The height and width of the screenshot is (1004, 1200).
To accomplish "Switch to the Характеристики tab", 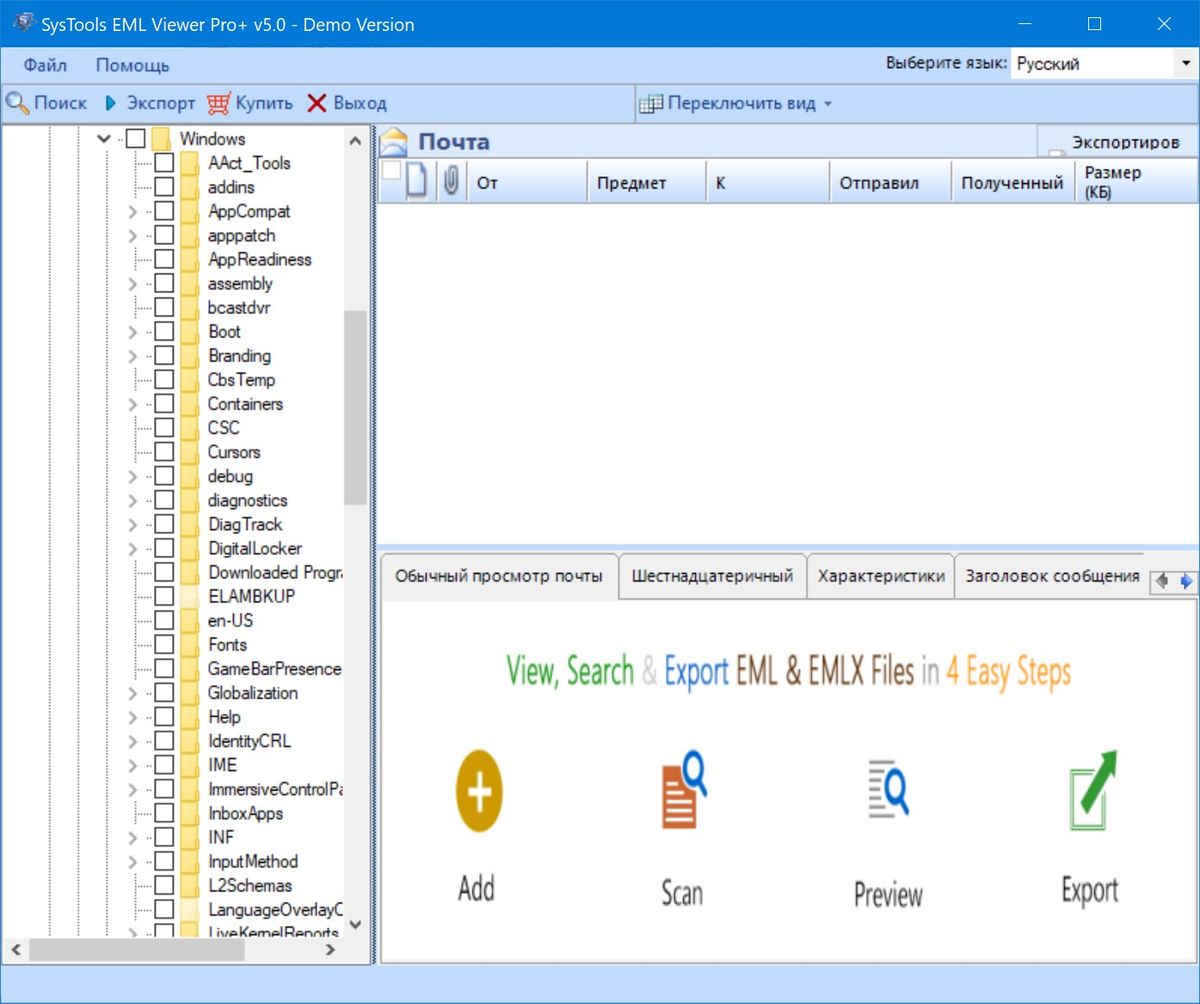I will [x=880, y=576].
